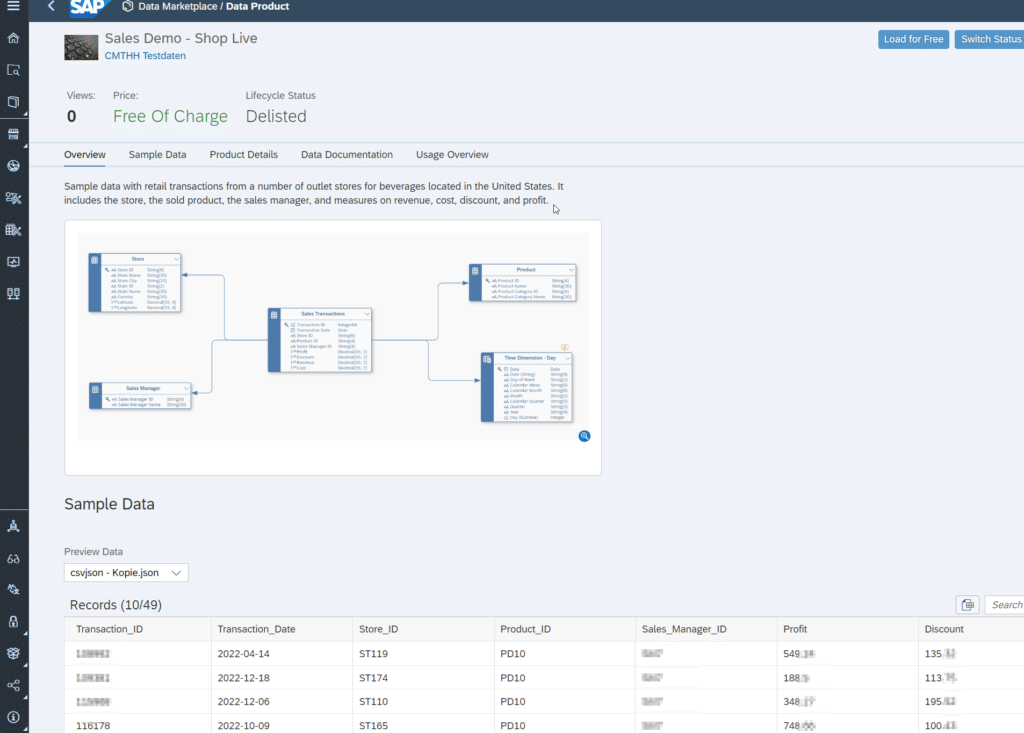This screenshot has width=1024, height=733.
Task: Open the Space Management sidebar icon
Action: tap(13, 526)
